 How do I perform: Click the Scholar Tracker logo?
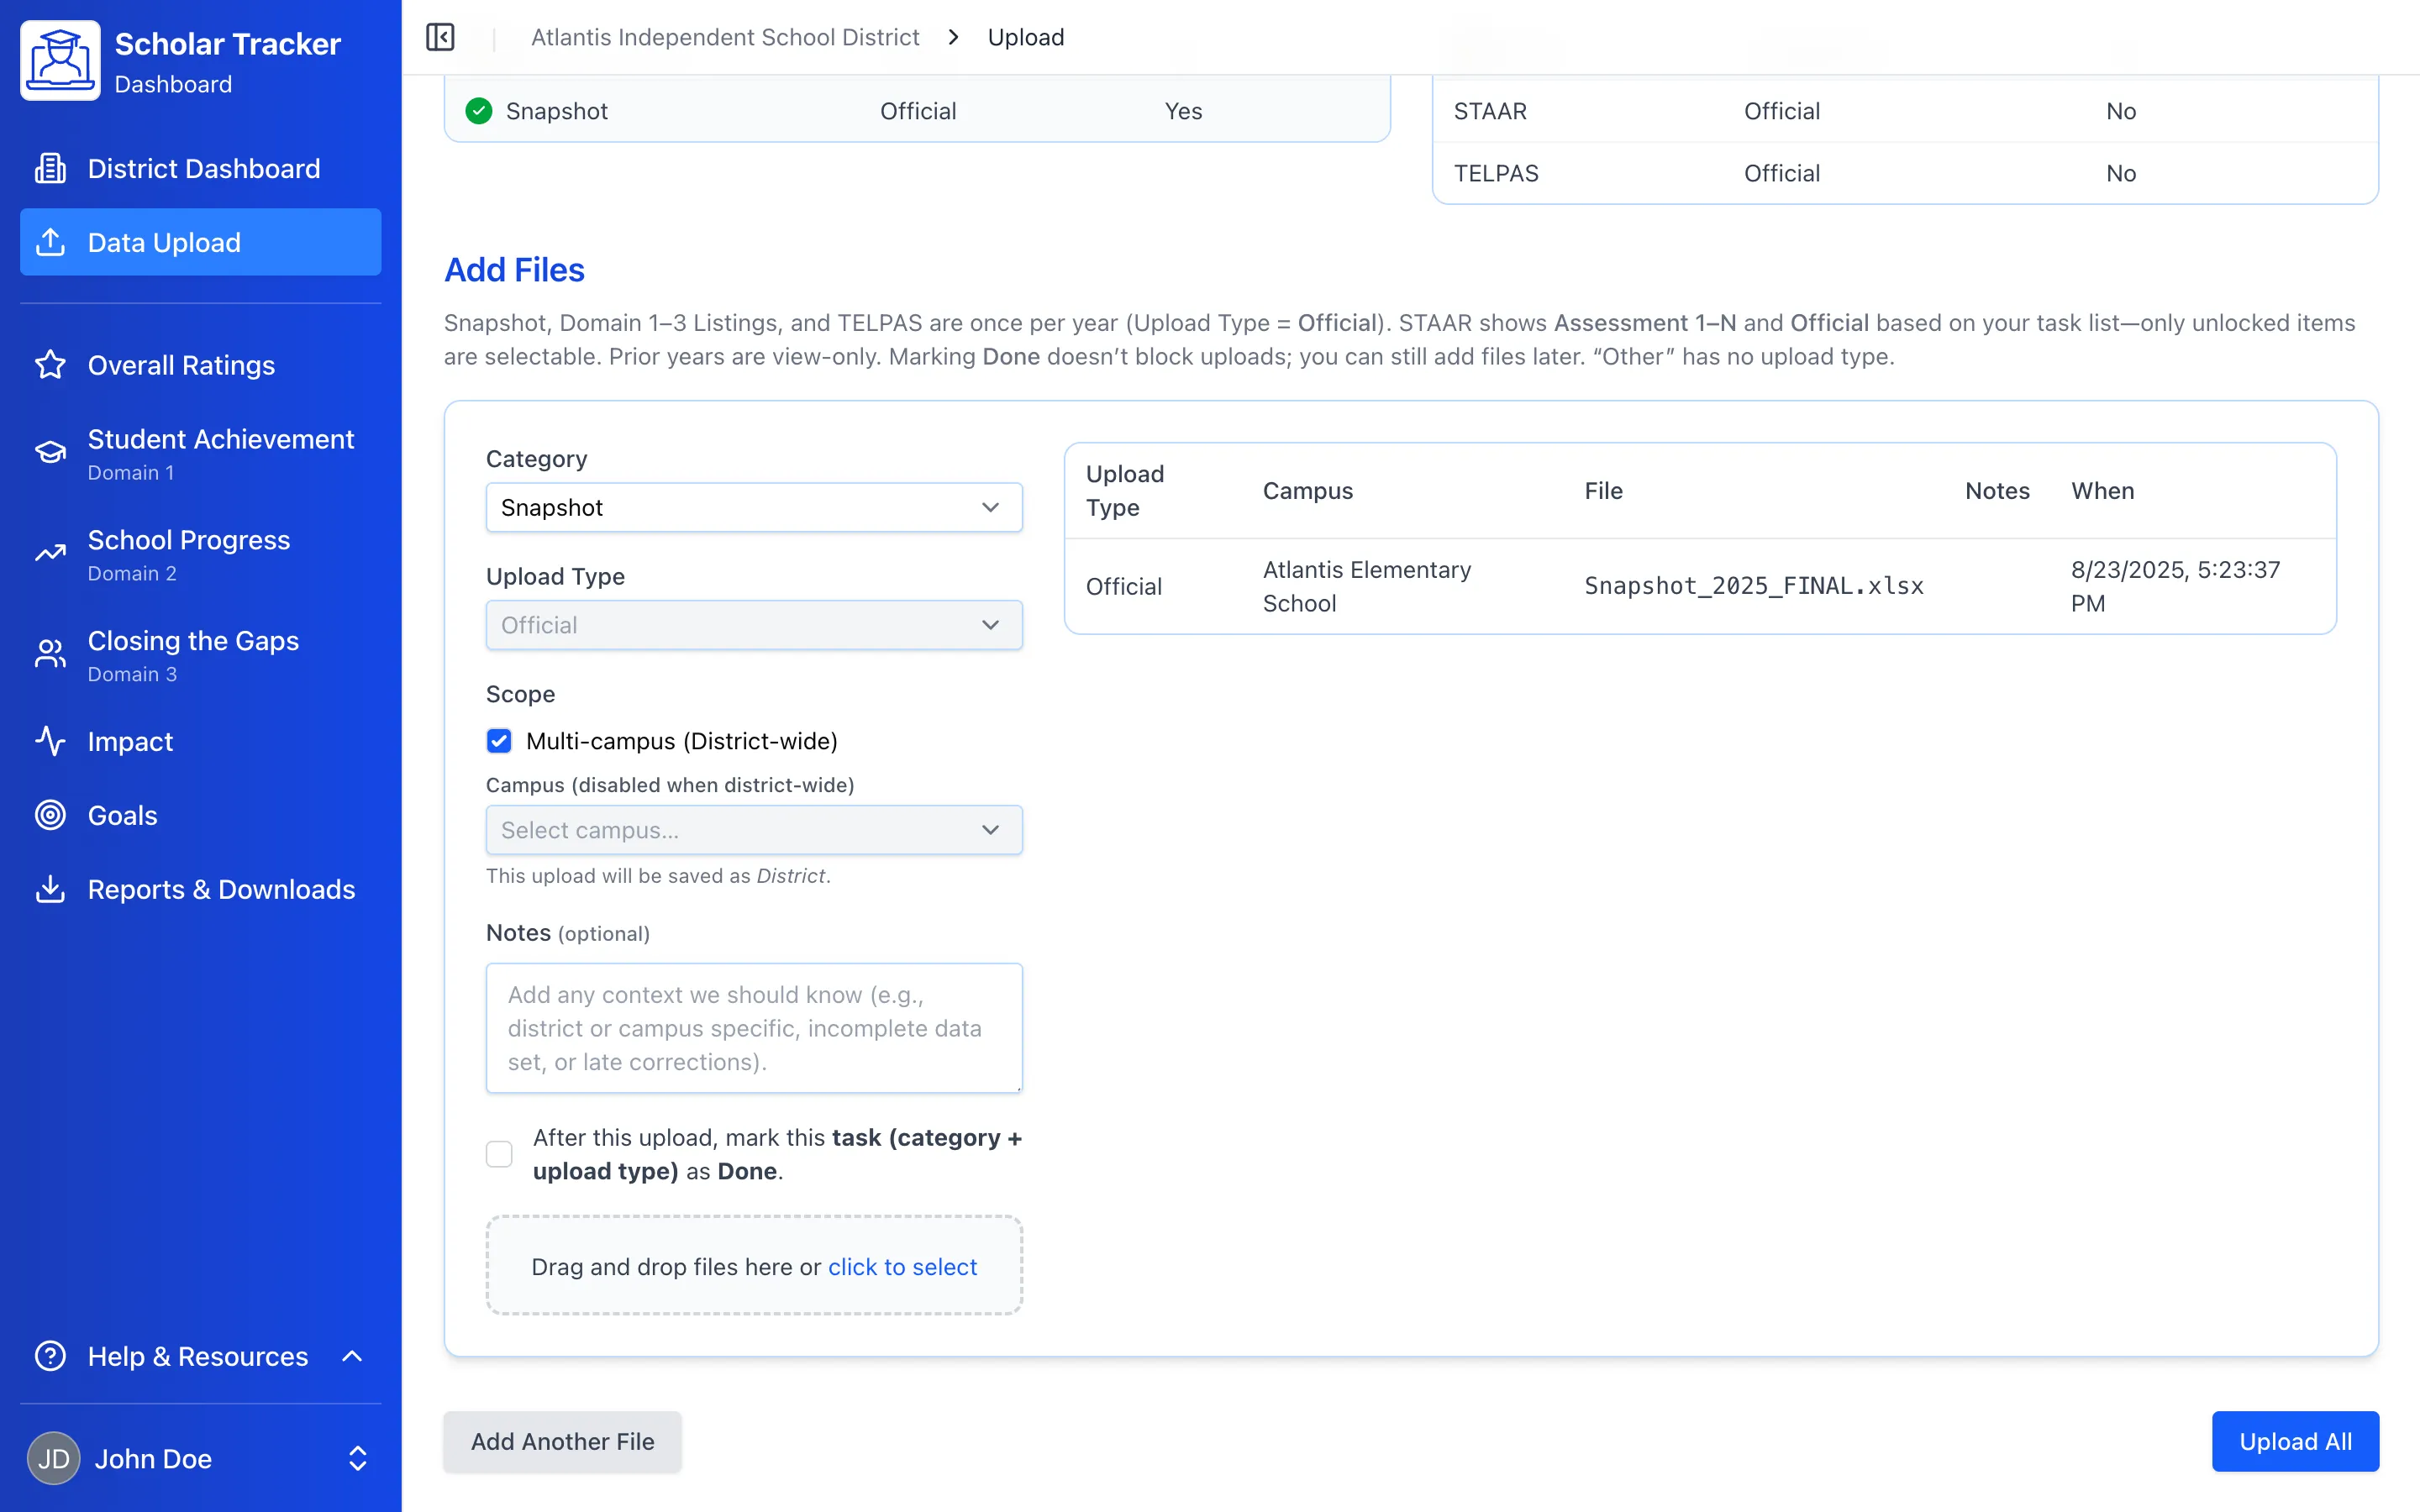pyautogui.click(x=60, y=60)
